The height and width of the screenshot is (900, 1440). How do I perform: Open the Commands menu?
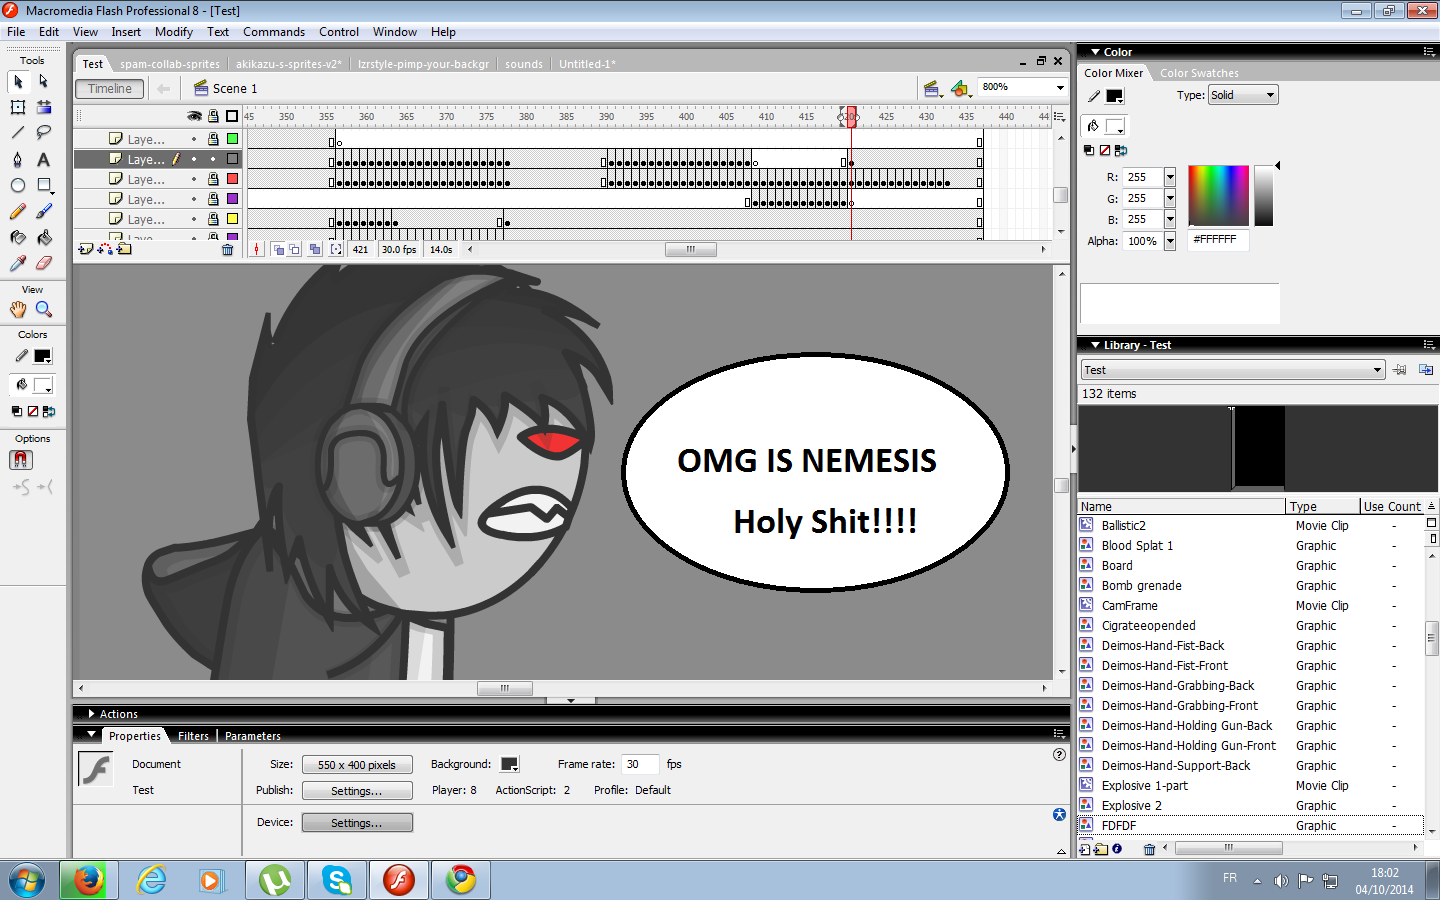click(x=274, y=32)
